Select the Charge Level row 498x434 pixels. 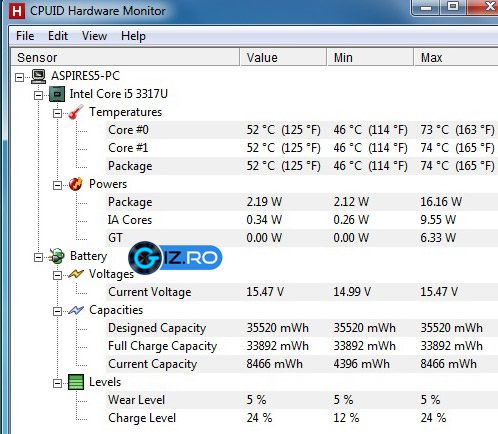[x=302, y=418]
